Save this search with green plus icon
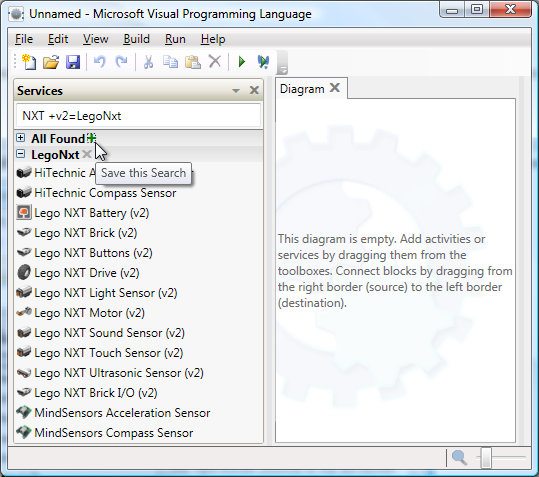 click(91, 138)
